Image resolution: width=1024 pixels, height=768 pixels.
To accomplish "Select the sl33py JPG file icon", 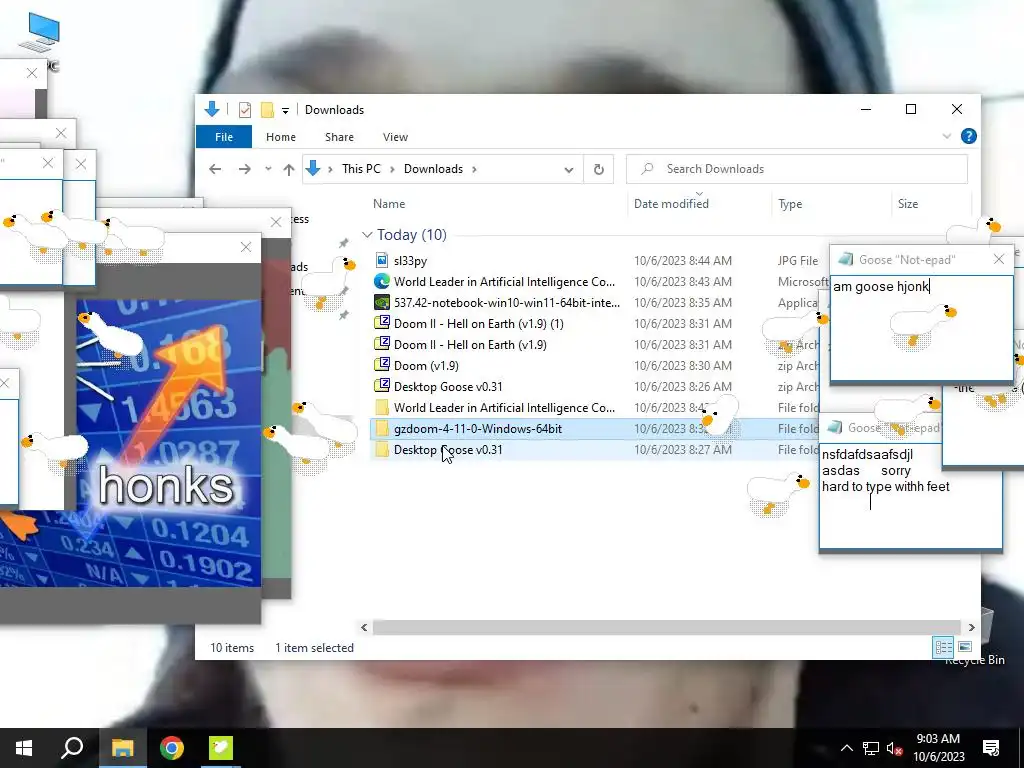I will click(x=382, y=261).
